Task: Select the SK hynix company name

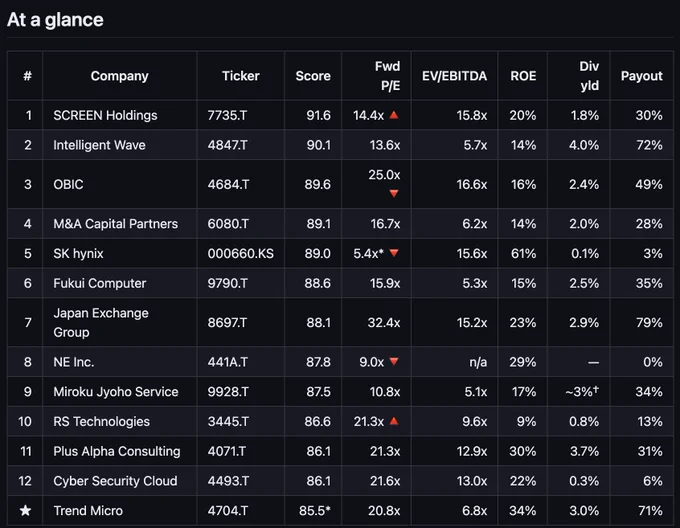Action: coord(78,254)
